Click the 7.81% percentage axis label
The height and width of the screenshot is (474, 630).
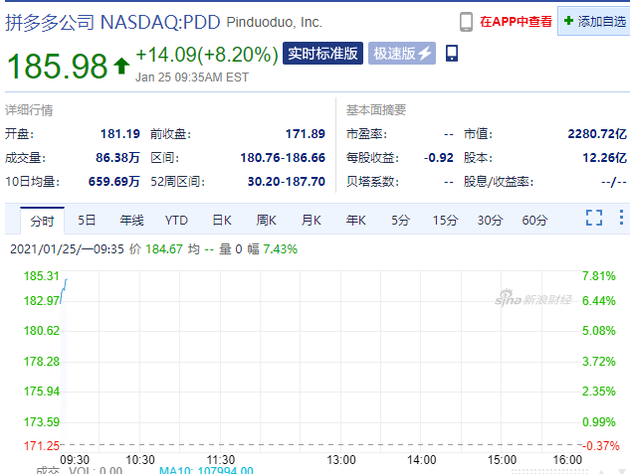click(x=599, y=276)
